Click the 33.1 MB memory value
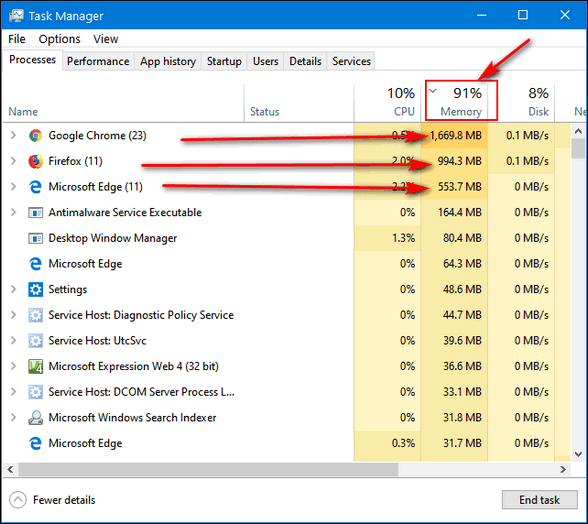The image size is (588, 524). coord(462,392)
